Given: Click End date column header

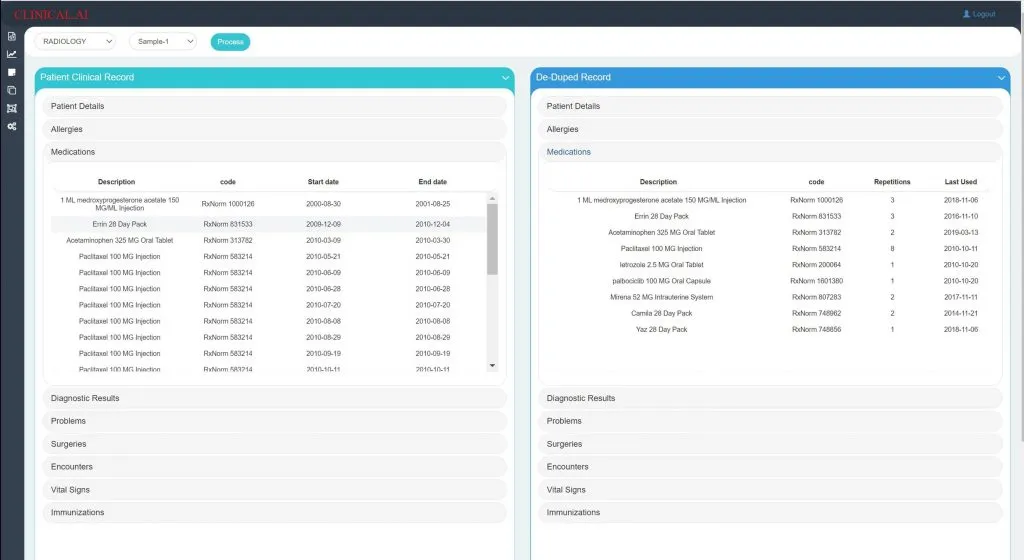Looking at the screenshot, I should pos(432,182).
